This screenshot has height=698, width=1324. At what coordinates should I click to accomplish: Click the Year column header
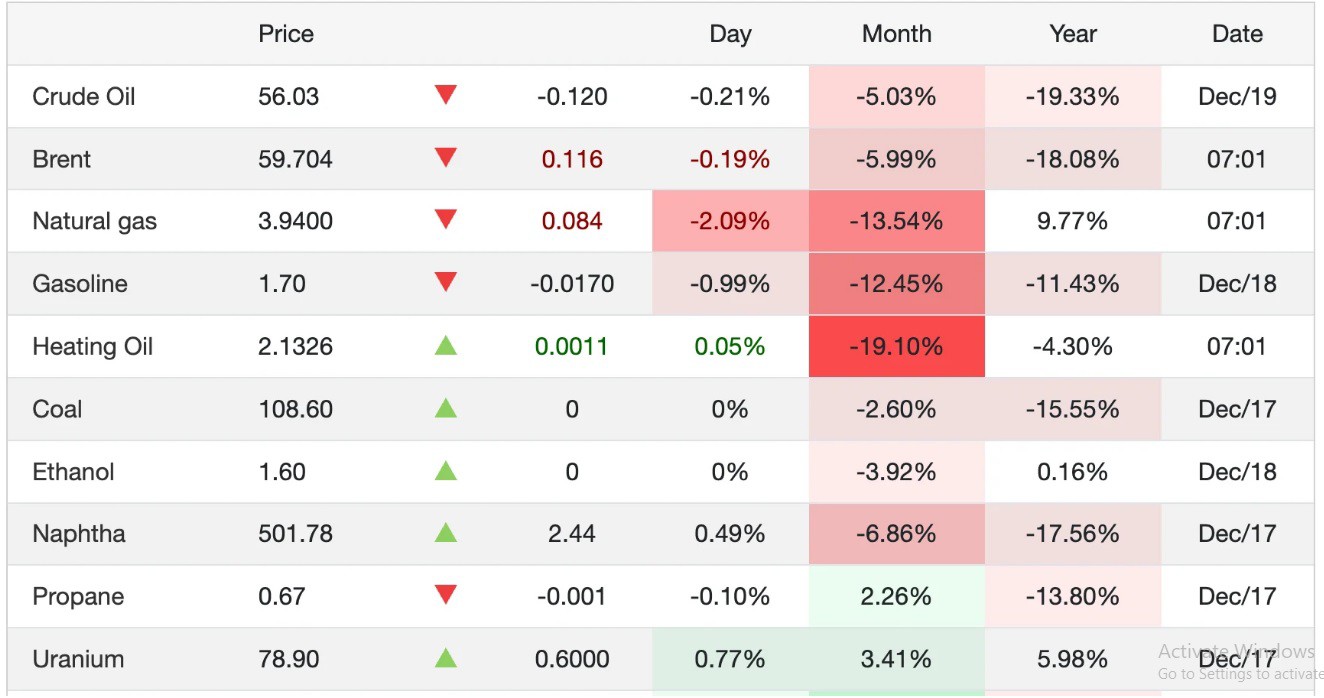(1072, 34)
